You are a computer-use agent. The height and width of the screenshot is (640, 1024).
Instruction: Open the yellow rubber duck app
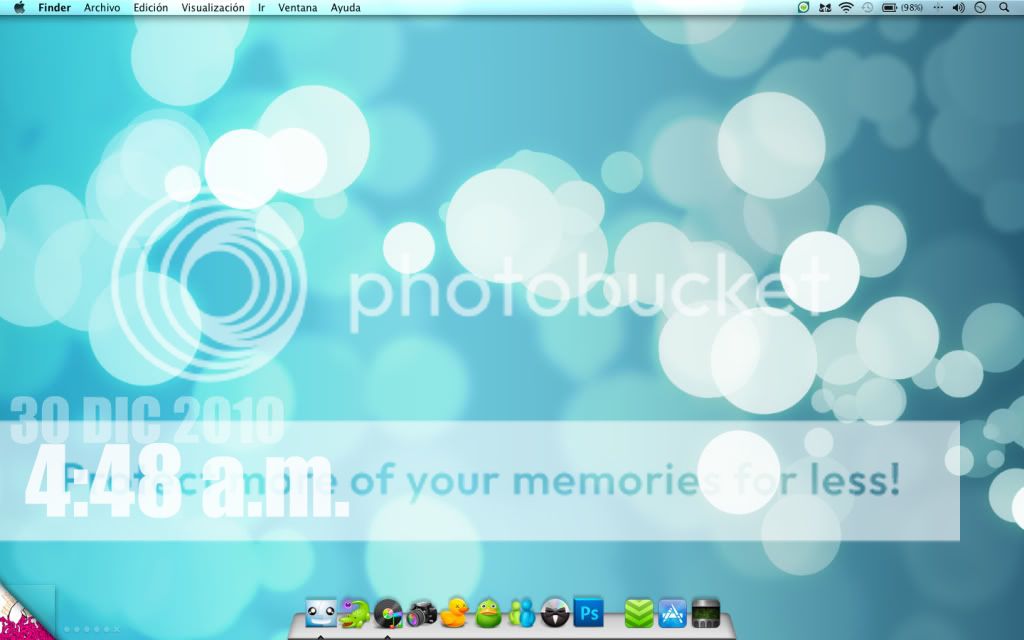[x=456, y=611]
